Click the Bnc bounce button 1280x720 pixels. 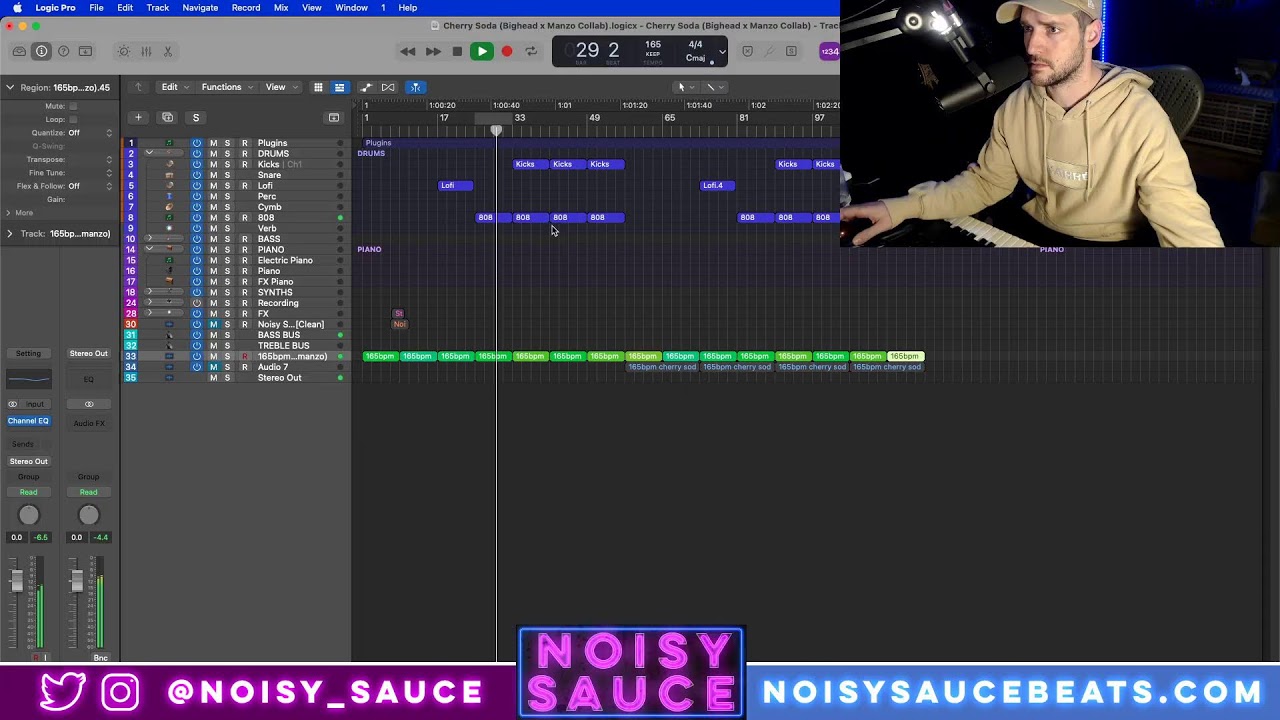[100, 658]
